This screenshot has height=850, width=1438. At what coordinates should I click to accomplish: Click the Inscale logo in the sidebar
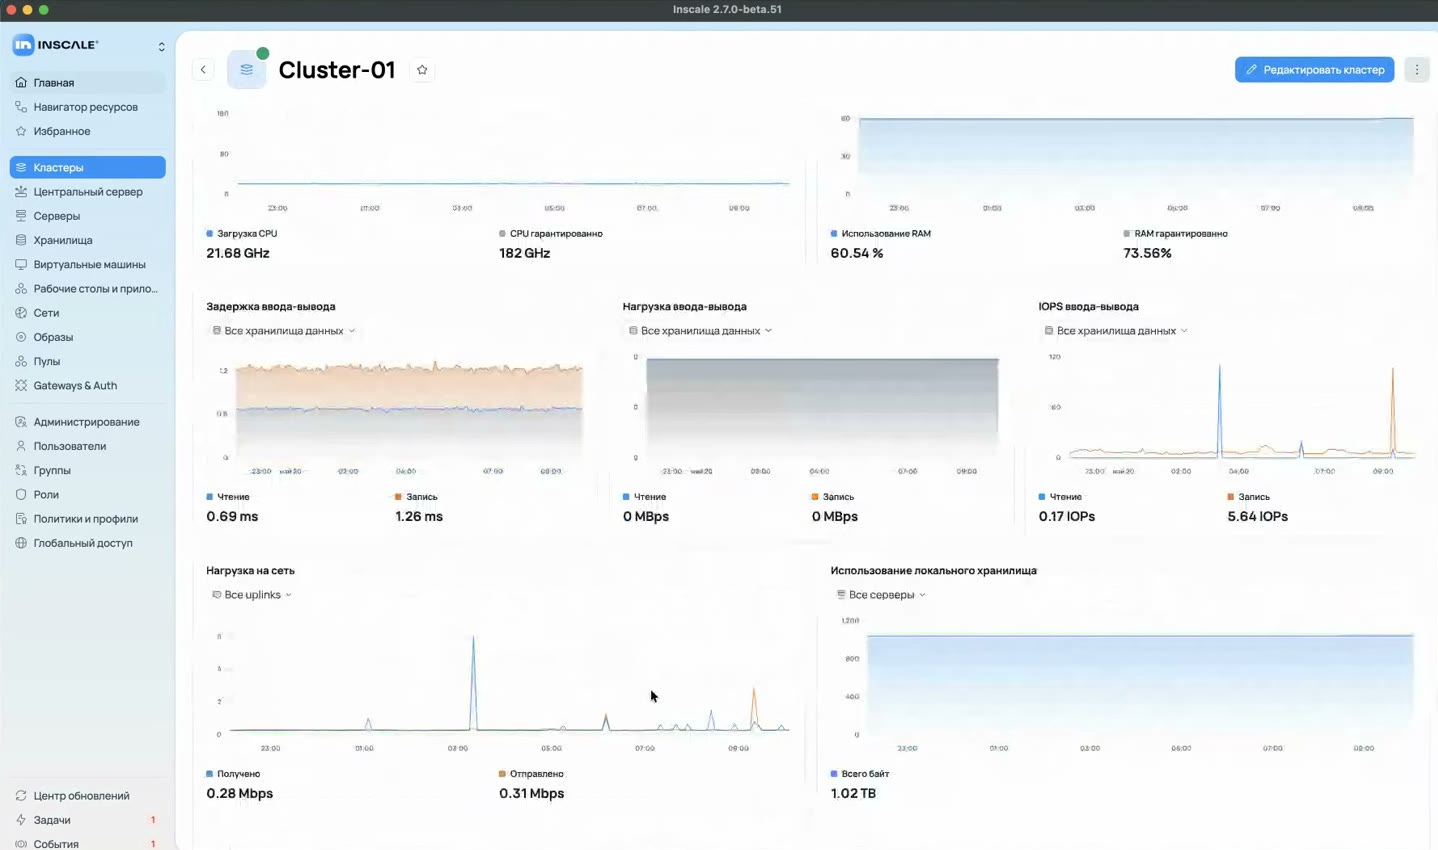55,45
